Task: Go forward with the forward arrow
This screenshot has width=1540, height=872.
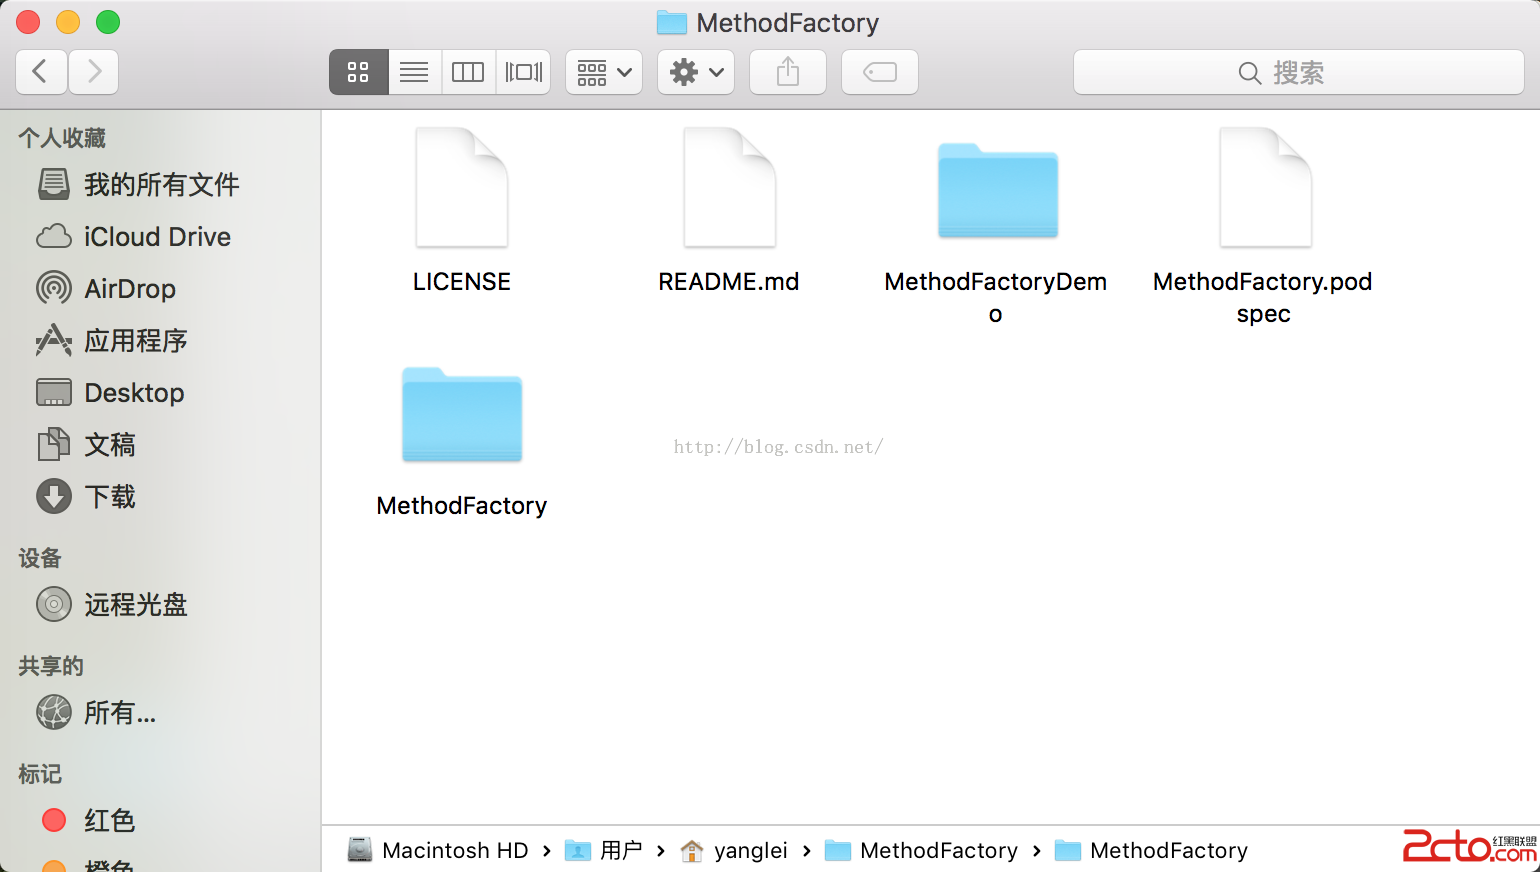Action: (x=94, y=72)
